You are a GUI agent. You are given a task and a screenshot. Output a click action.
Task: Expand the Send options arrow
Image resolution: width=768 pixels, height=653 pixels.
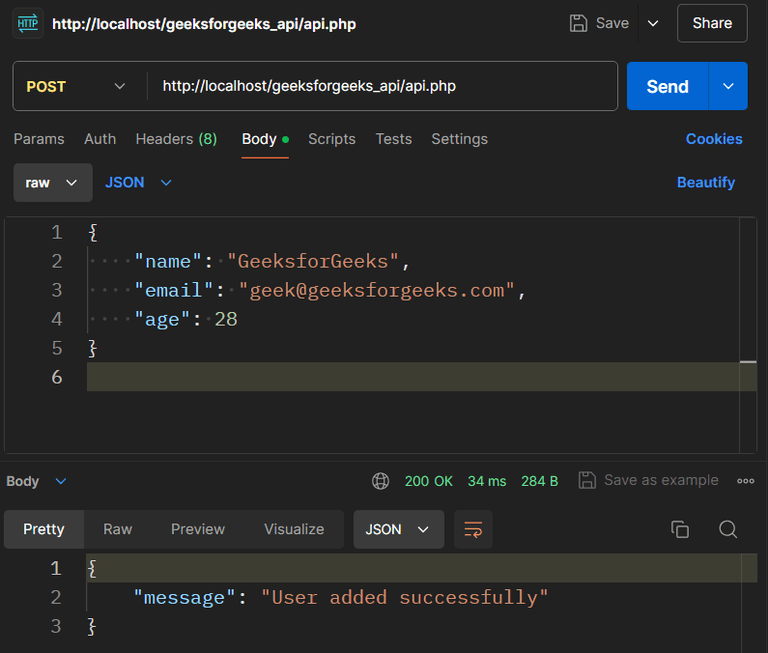click(728, 86)
